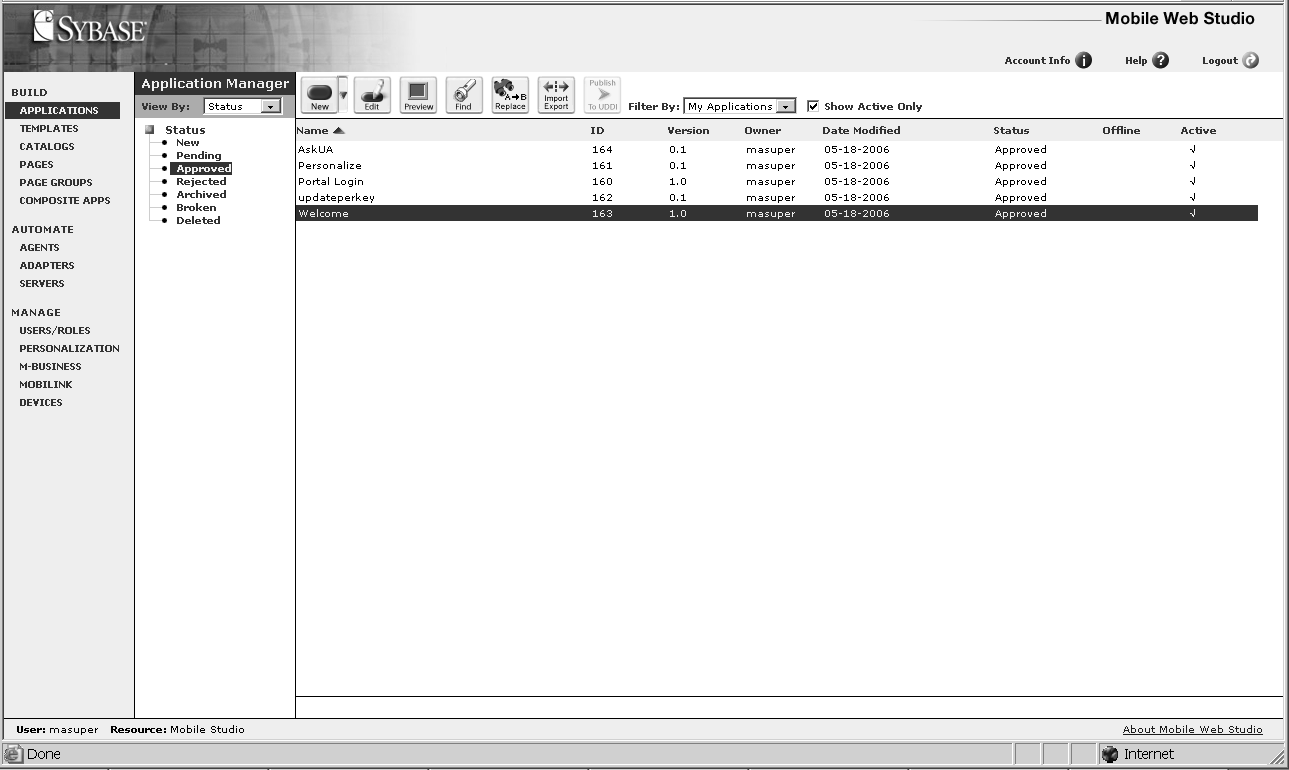1289x770 pixels.
Task: Open Catalogs in sidebar
Action: click(x=47, y=146)
